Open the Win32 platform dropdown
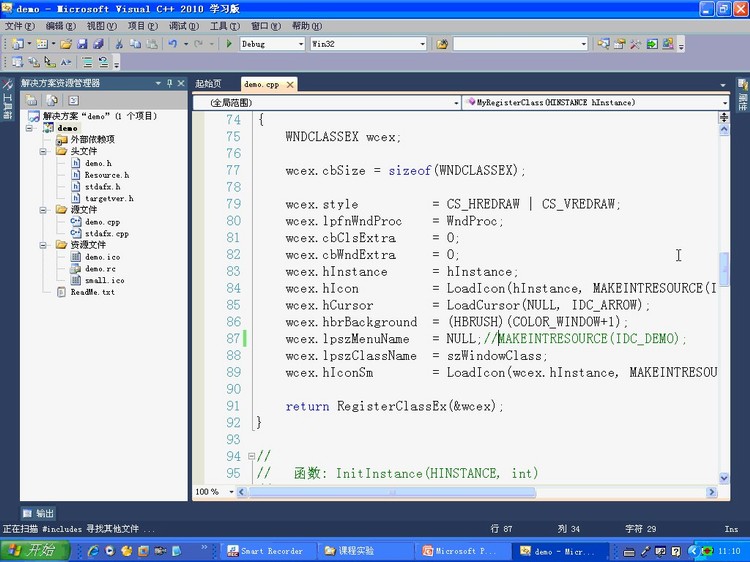Screen dimensions: 750x562 coord(422,44)
